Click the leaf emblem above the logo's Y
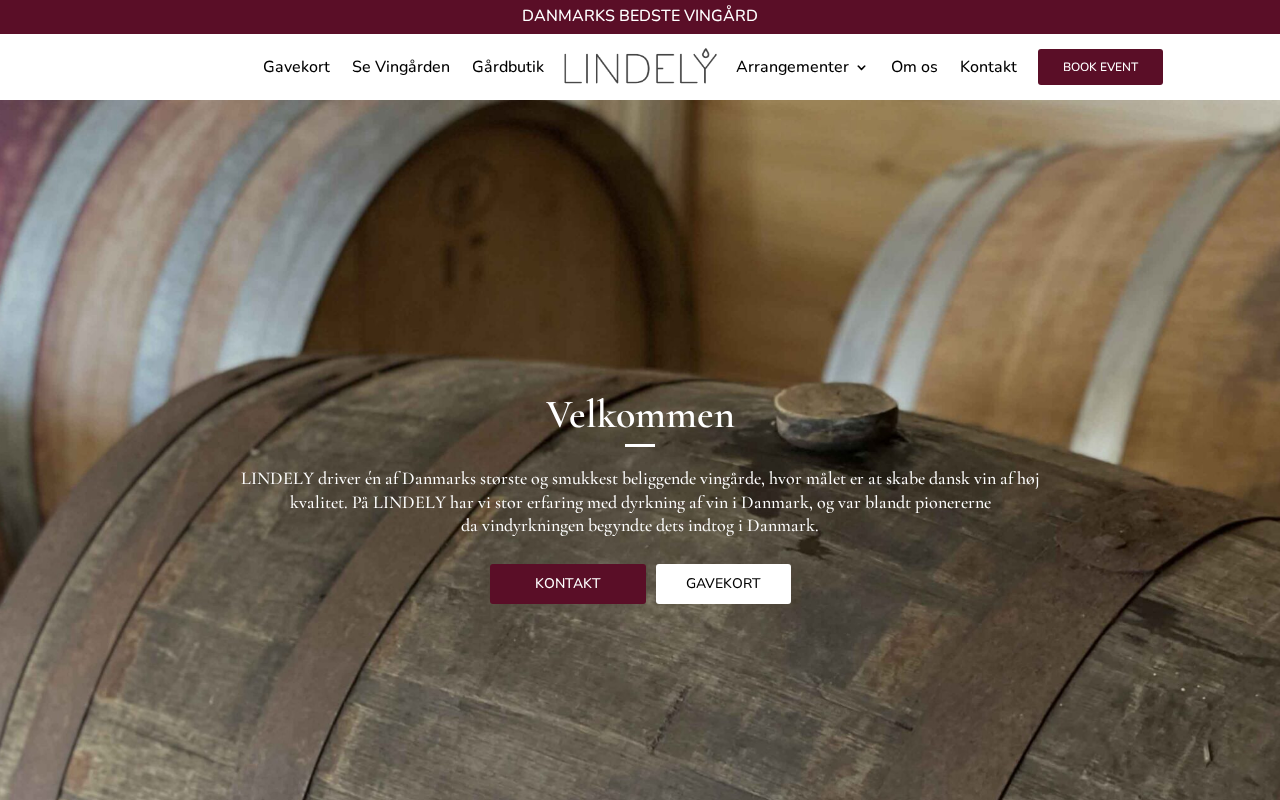This screenshot has height=800, width=1280. 707,54
